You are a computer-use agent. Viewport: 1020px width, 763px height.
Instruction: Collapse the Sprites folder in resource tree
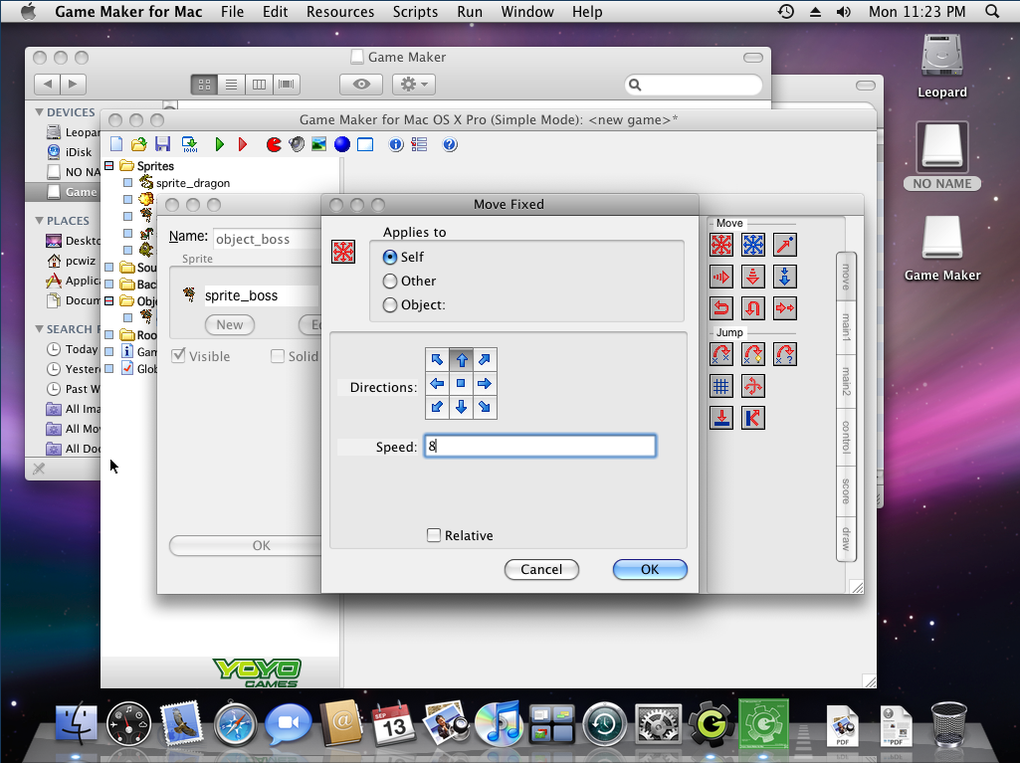point(109,166)
